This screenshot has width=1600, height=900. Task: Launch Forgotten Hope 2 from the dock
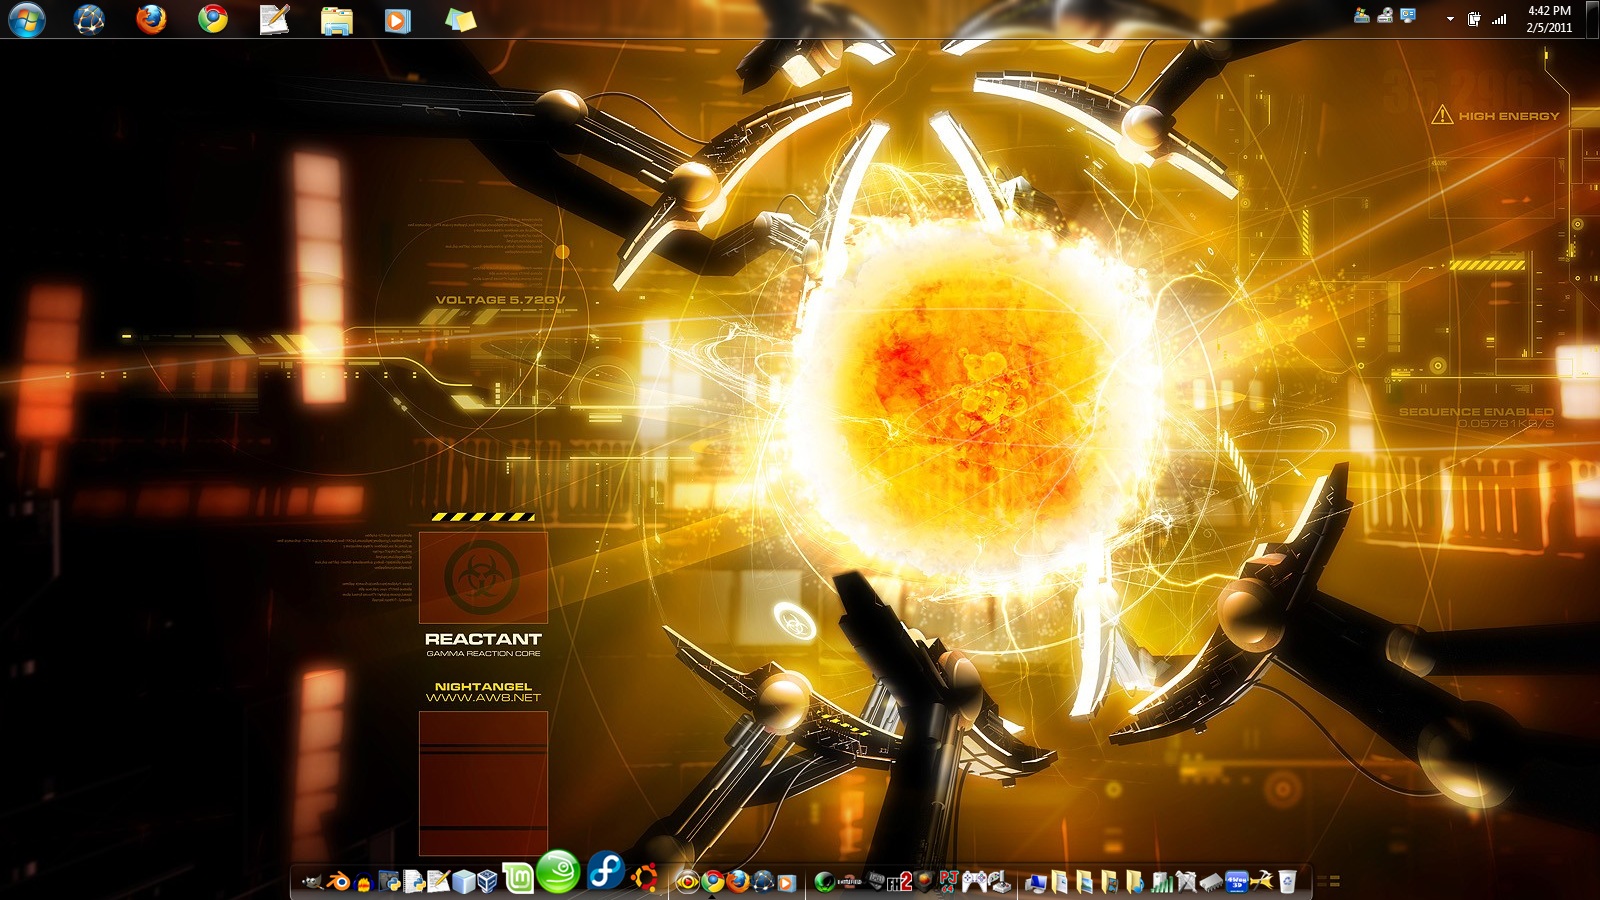[x=898, y=883]
